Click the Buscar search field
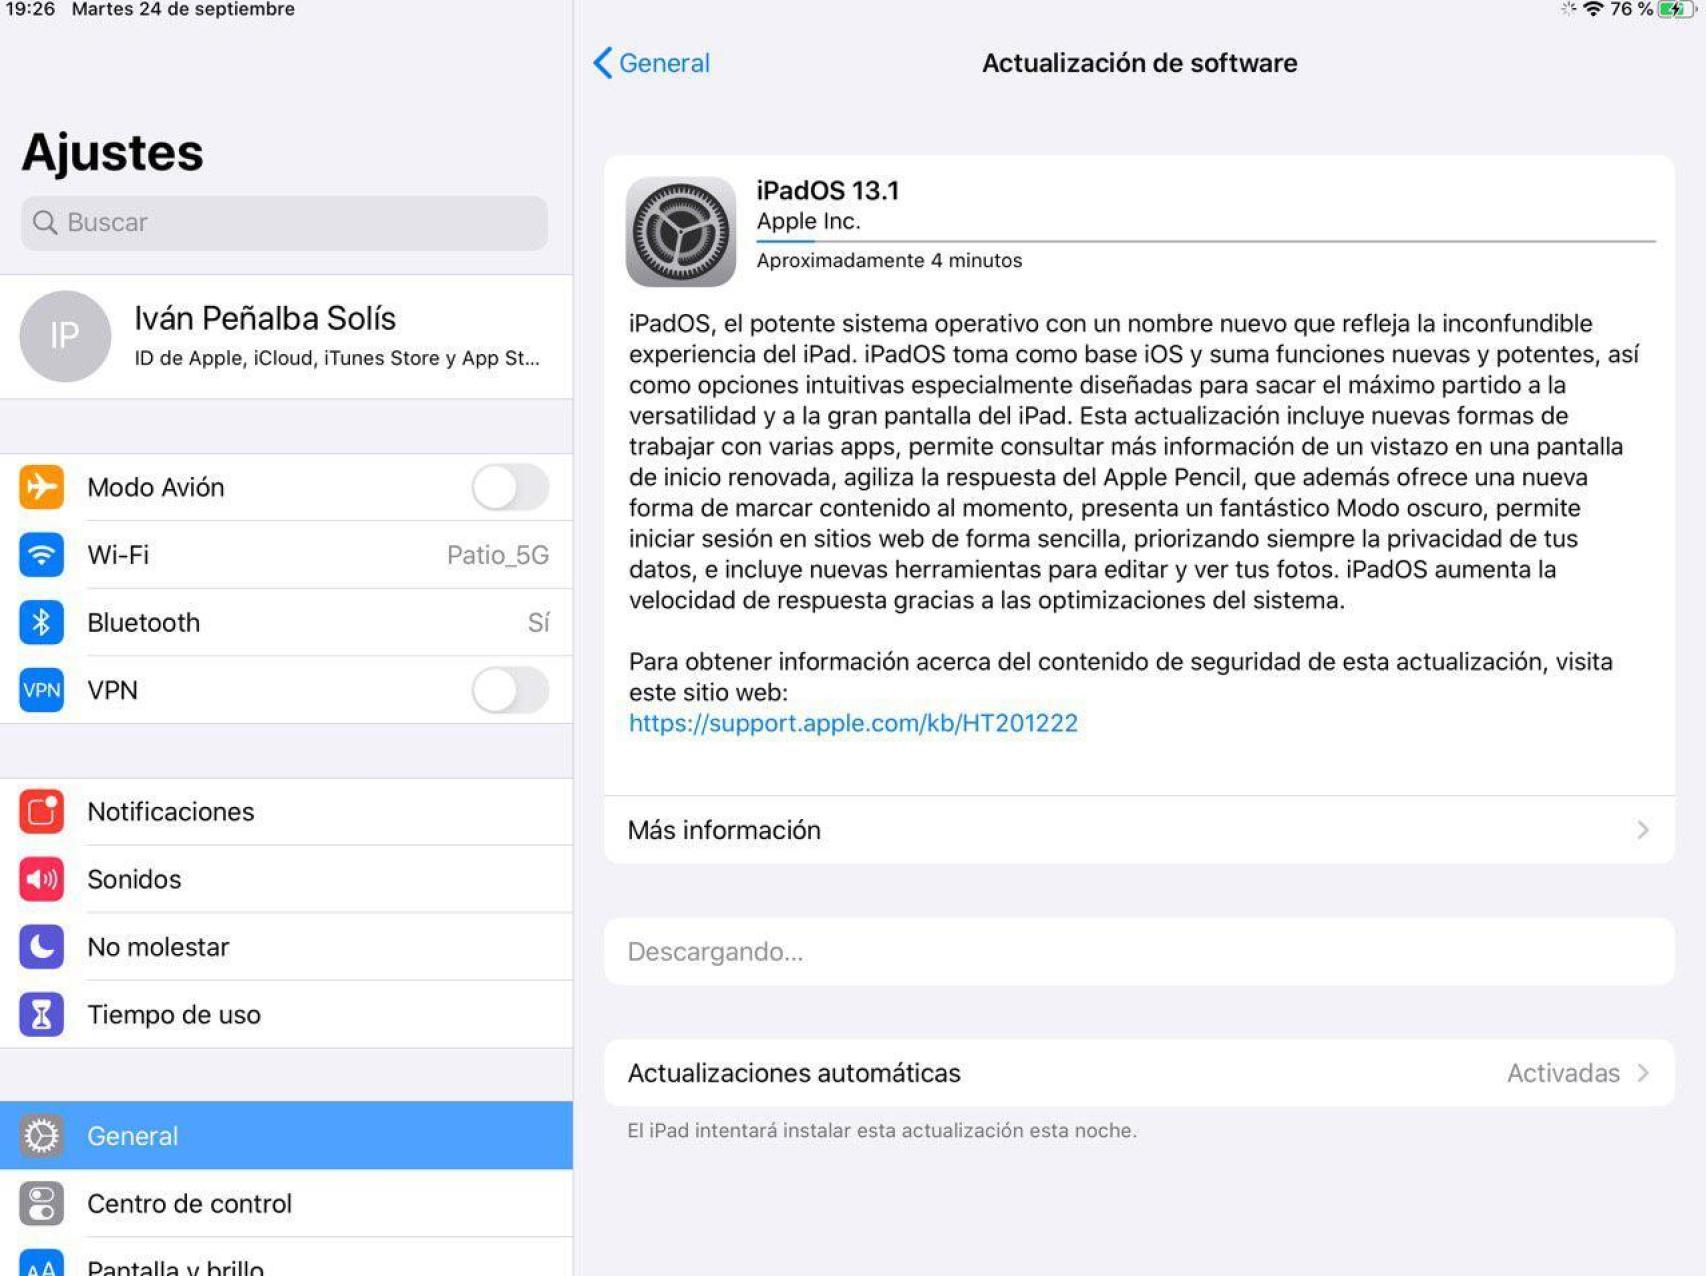This screenshot has width=1706, height=1276. click(x=283, y=222)
